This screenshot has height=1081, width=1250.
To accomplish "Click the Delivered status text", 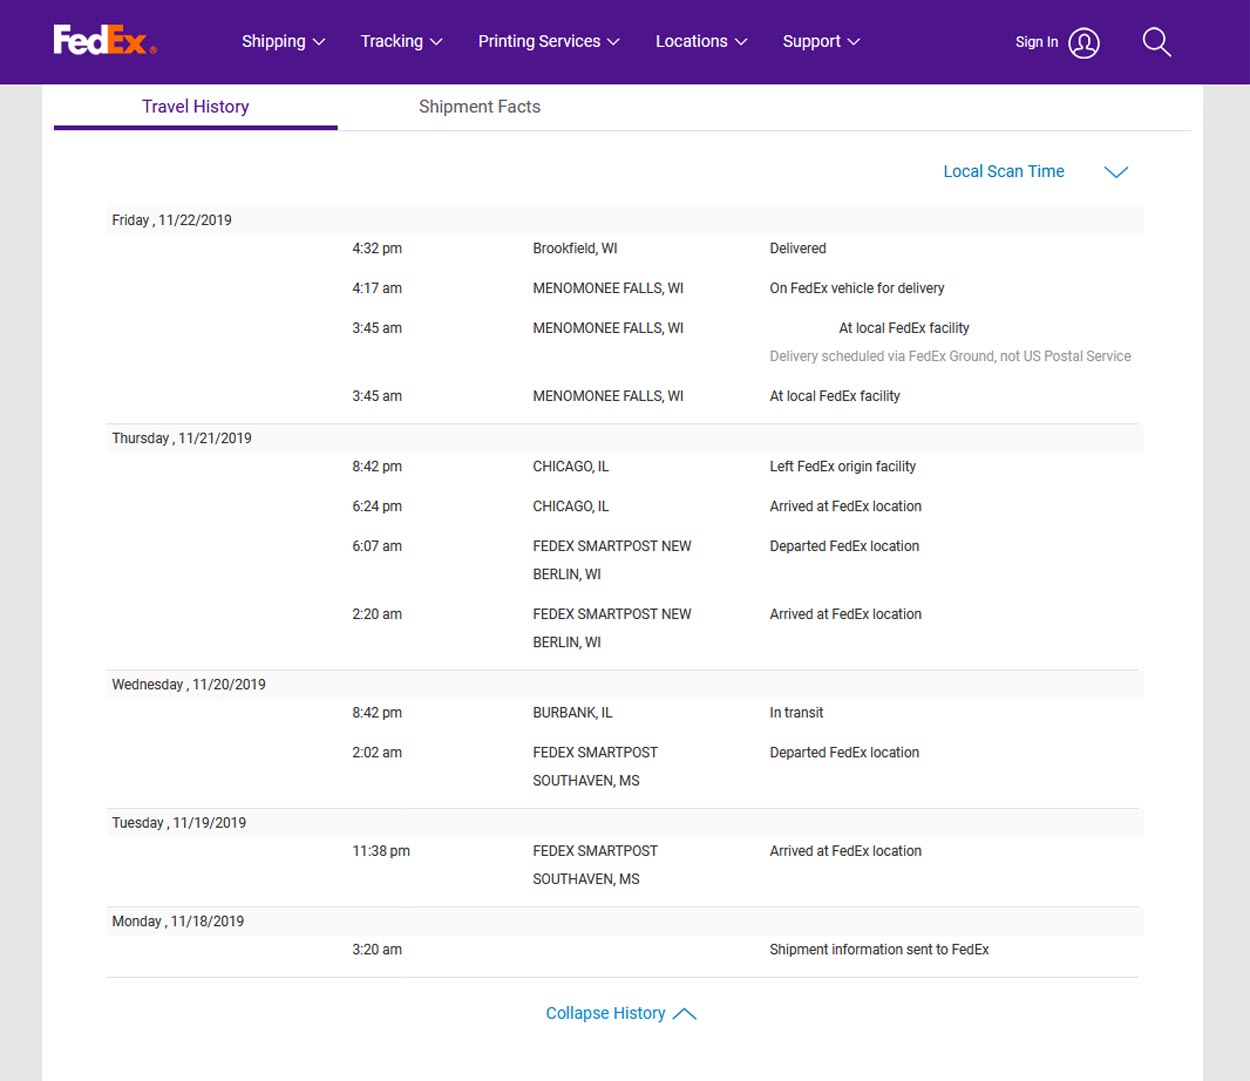I will [x=797, y=248].
